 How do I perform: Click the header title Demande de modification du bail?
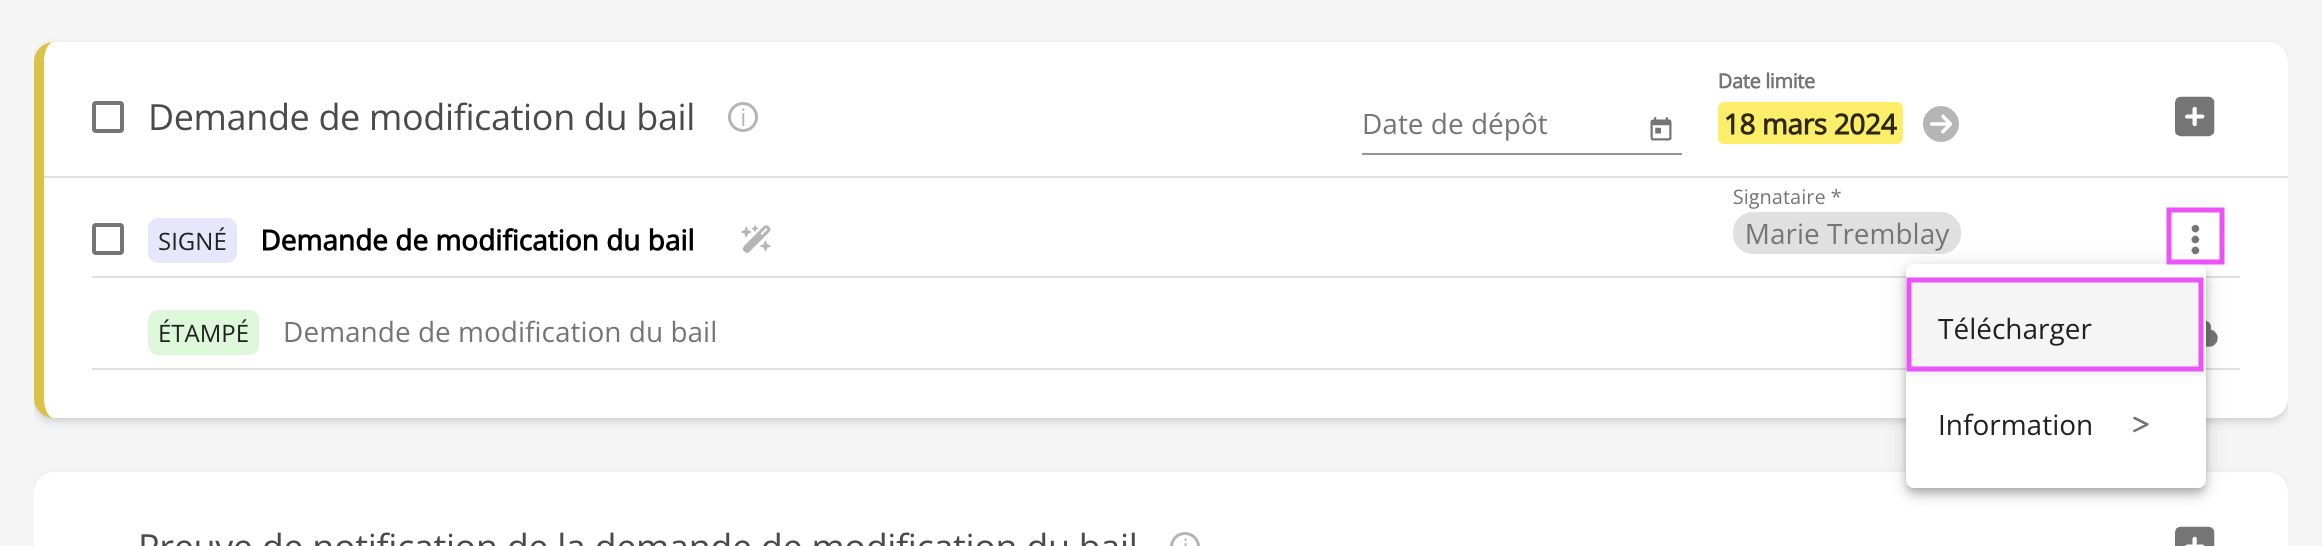click(x=421, y=118)
